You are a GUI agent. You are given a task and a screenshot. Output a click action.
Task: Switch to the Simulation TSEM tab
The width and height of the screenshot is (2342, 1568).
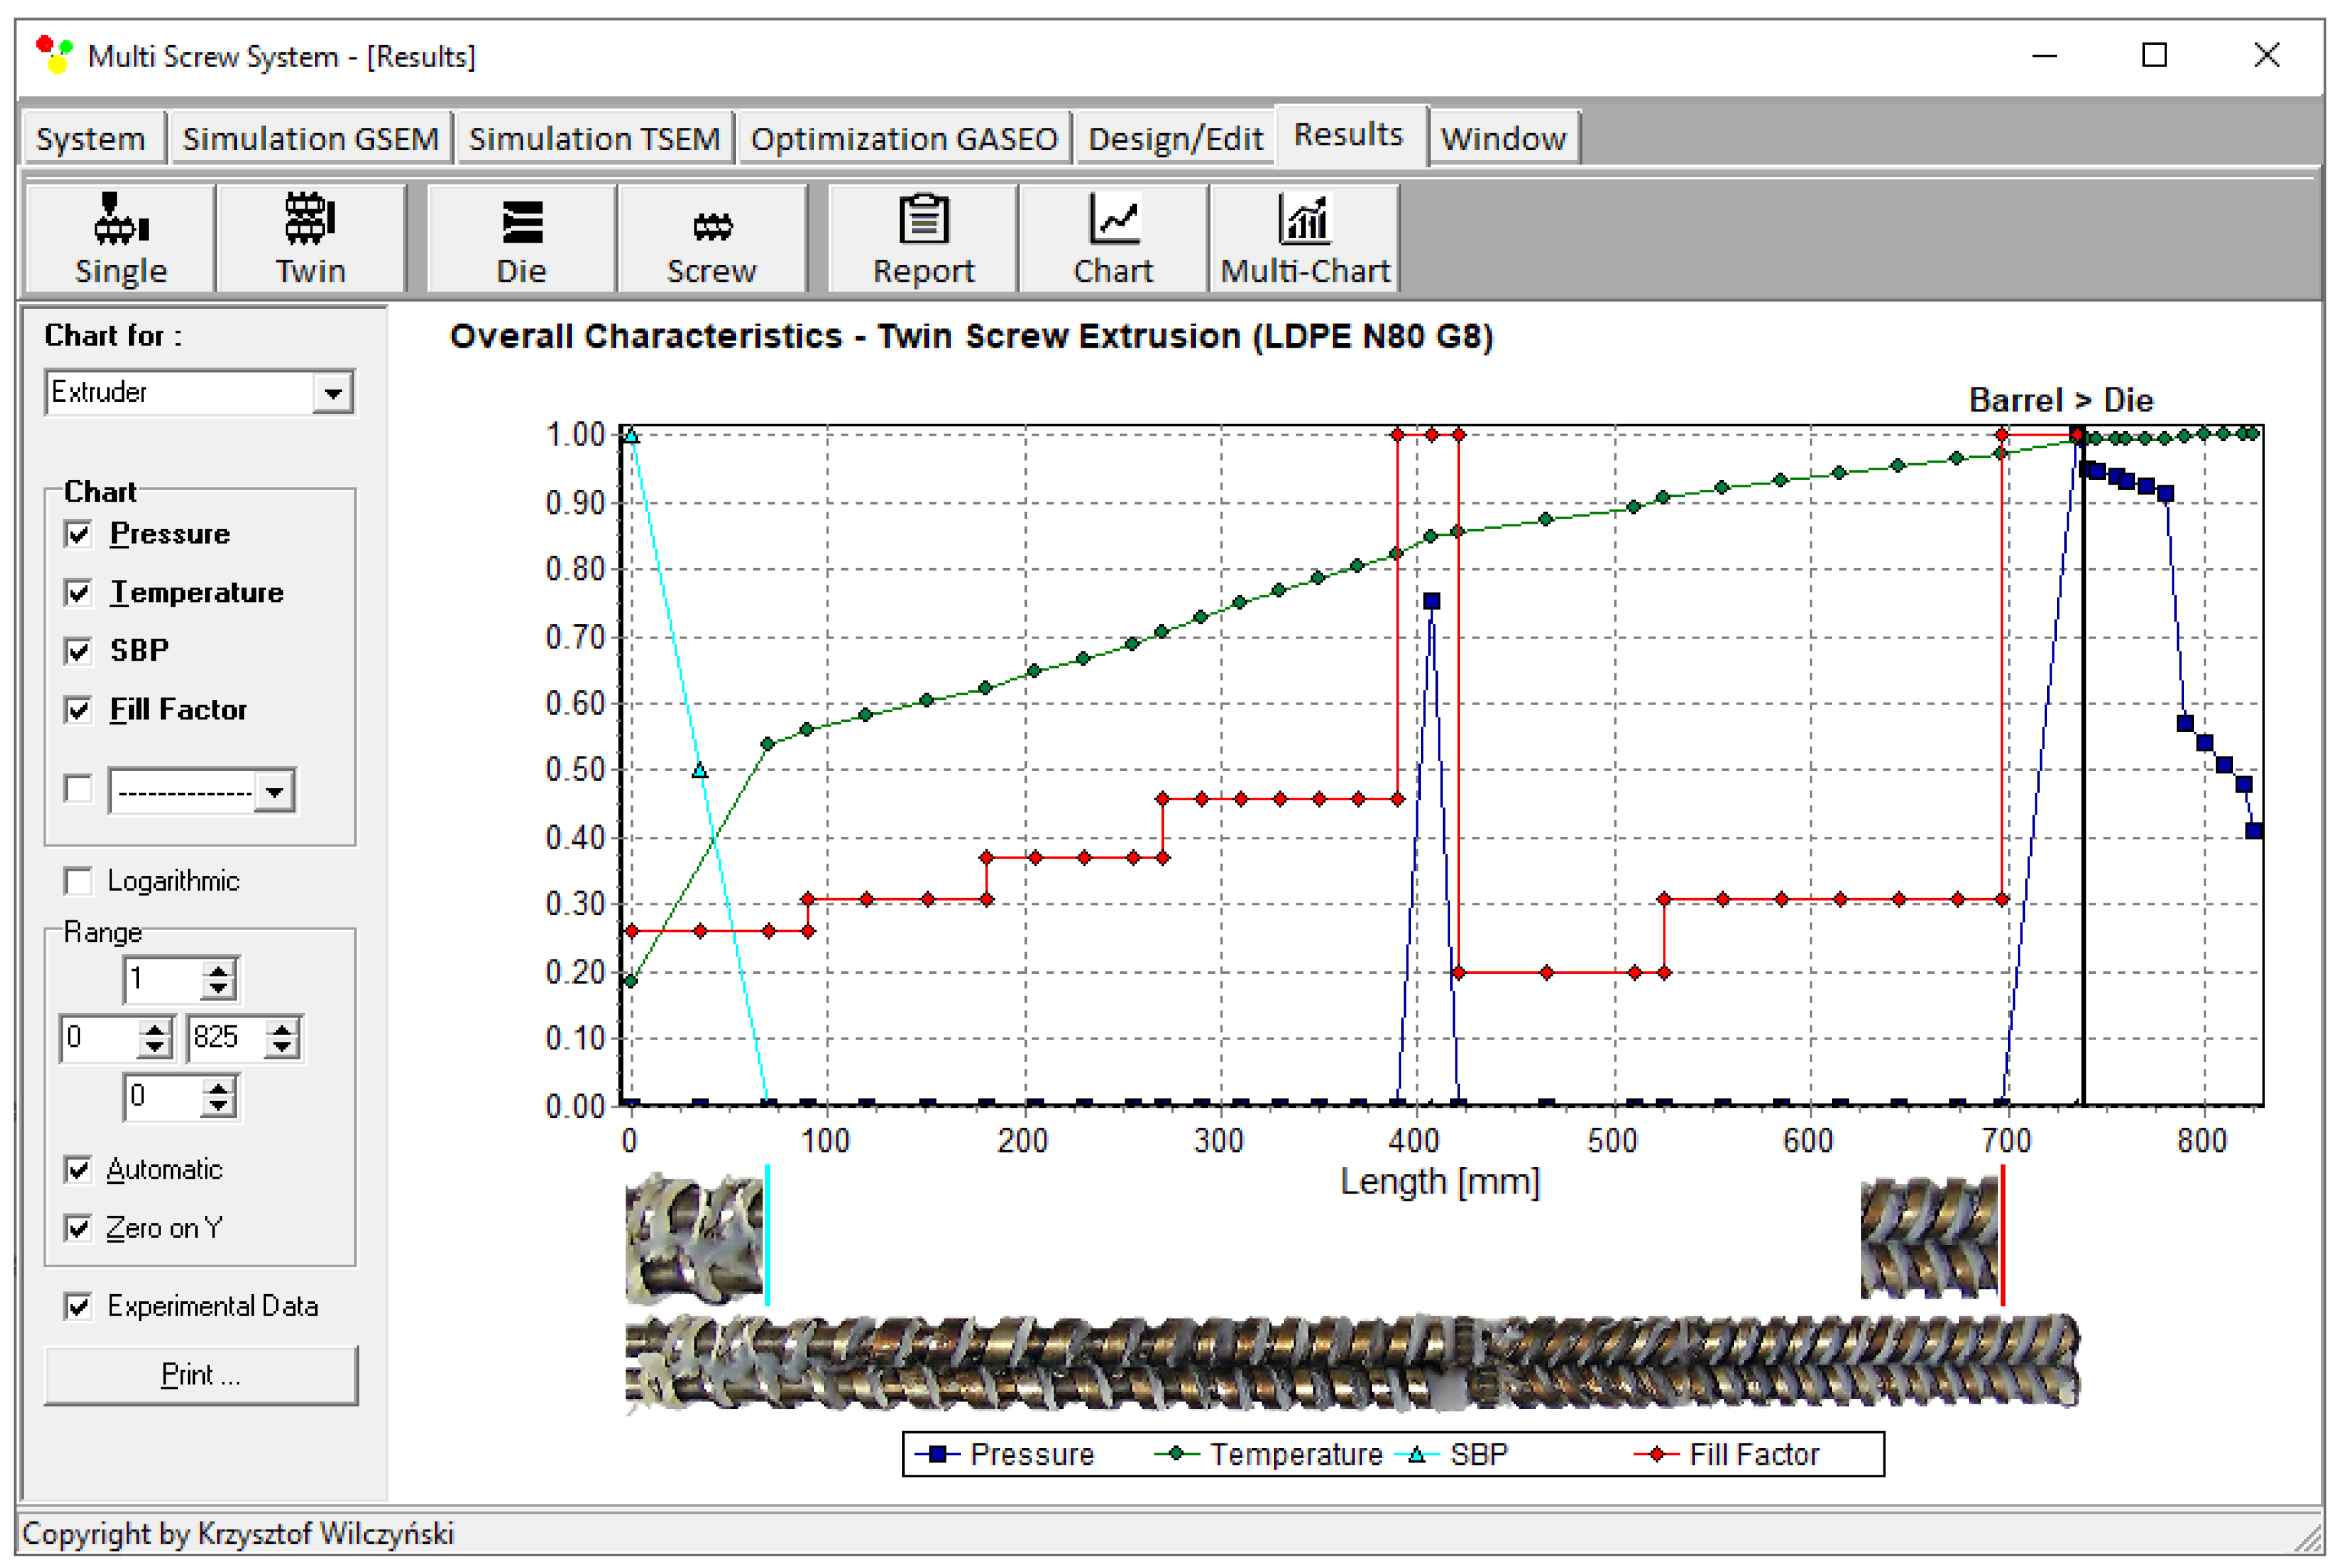(594, 138)
